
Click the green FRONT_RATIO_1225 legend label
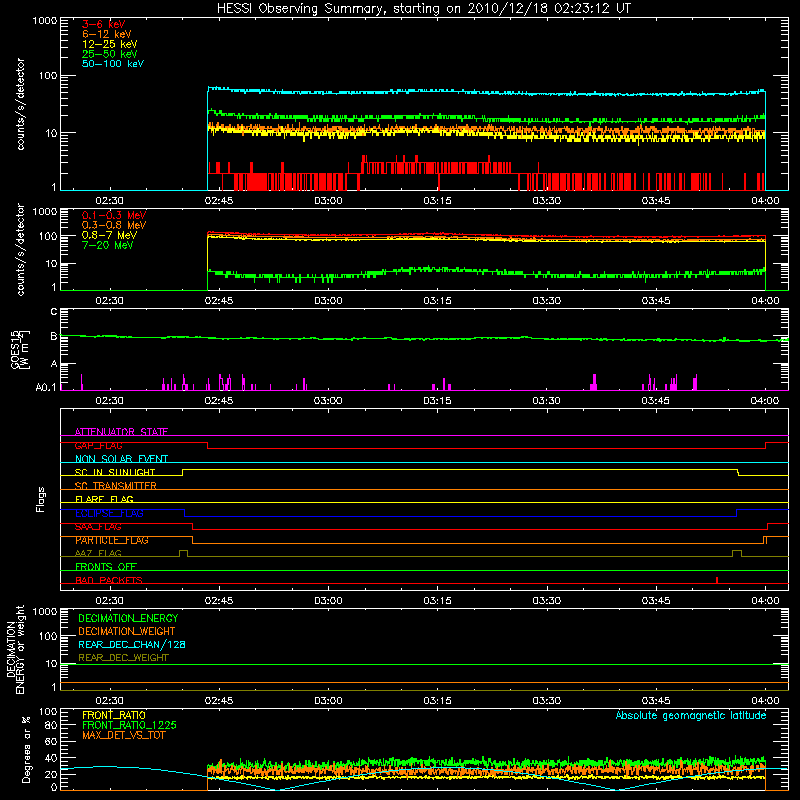[129, 725]
